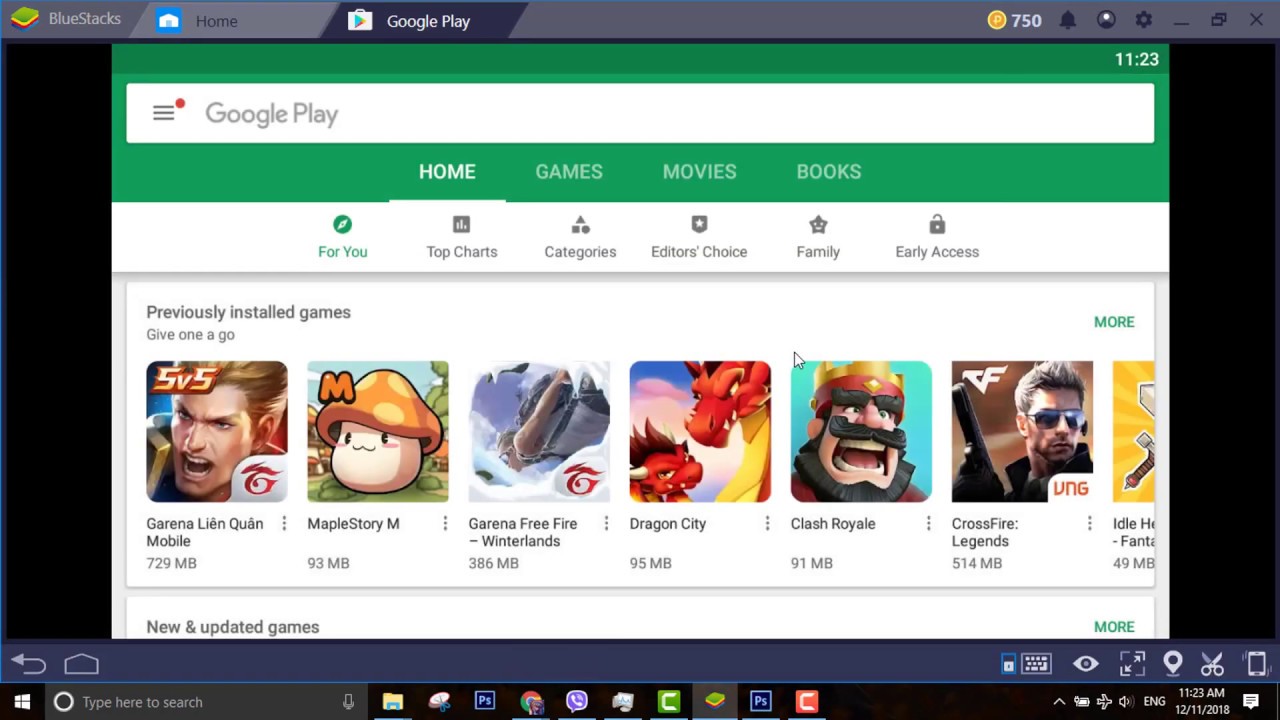
Task: Open the CrossFire: Legends app icon
Action: 1022,432
